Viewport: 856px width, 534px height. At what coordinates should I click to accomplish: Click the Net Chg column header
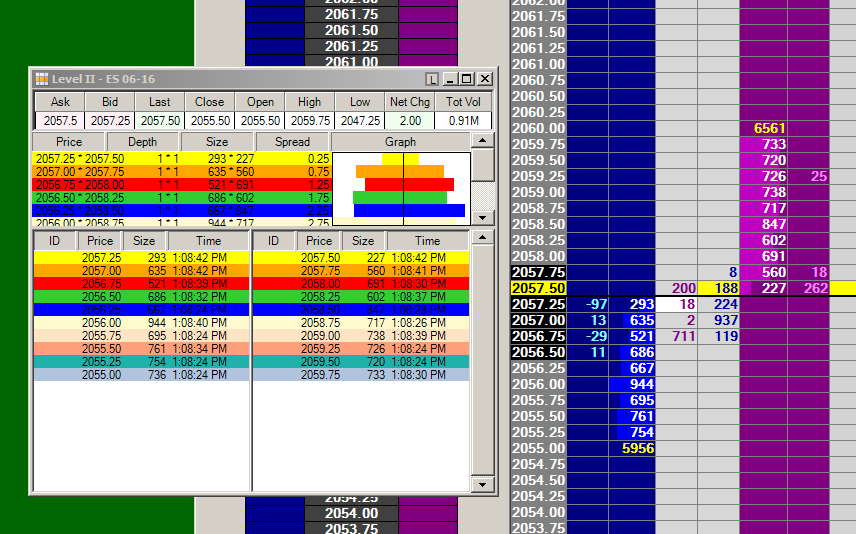(410, 102)
